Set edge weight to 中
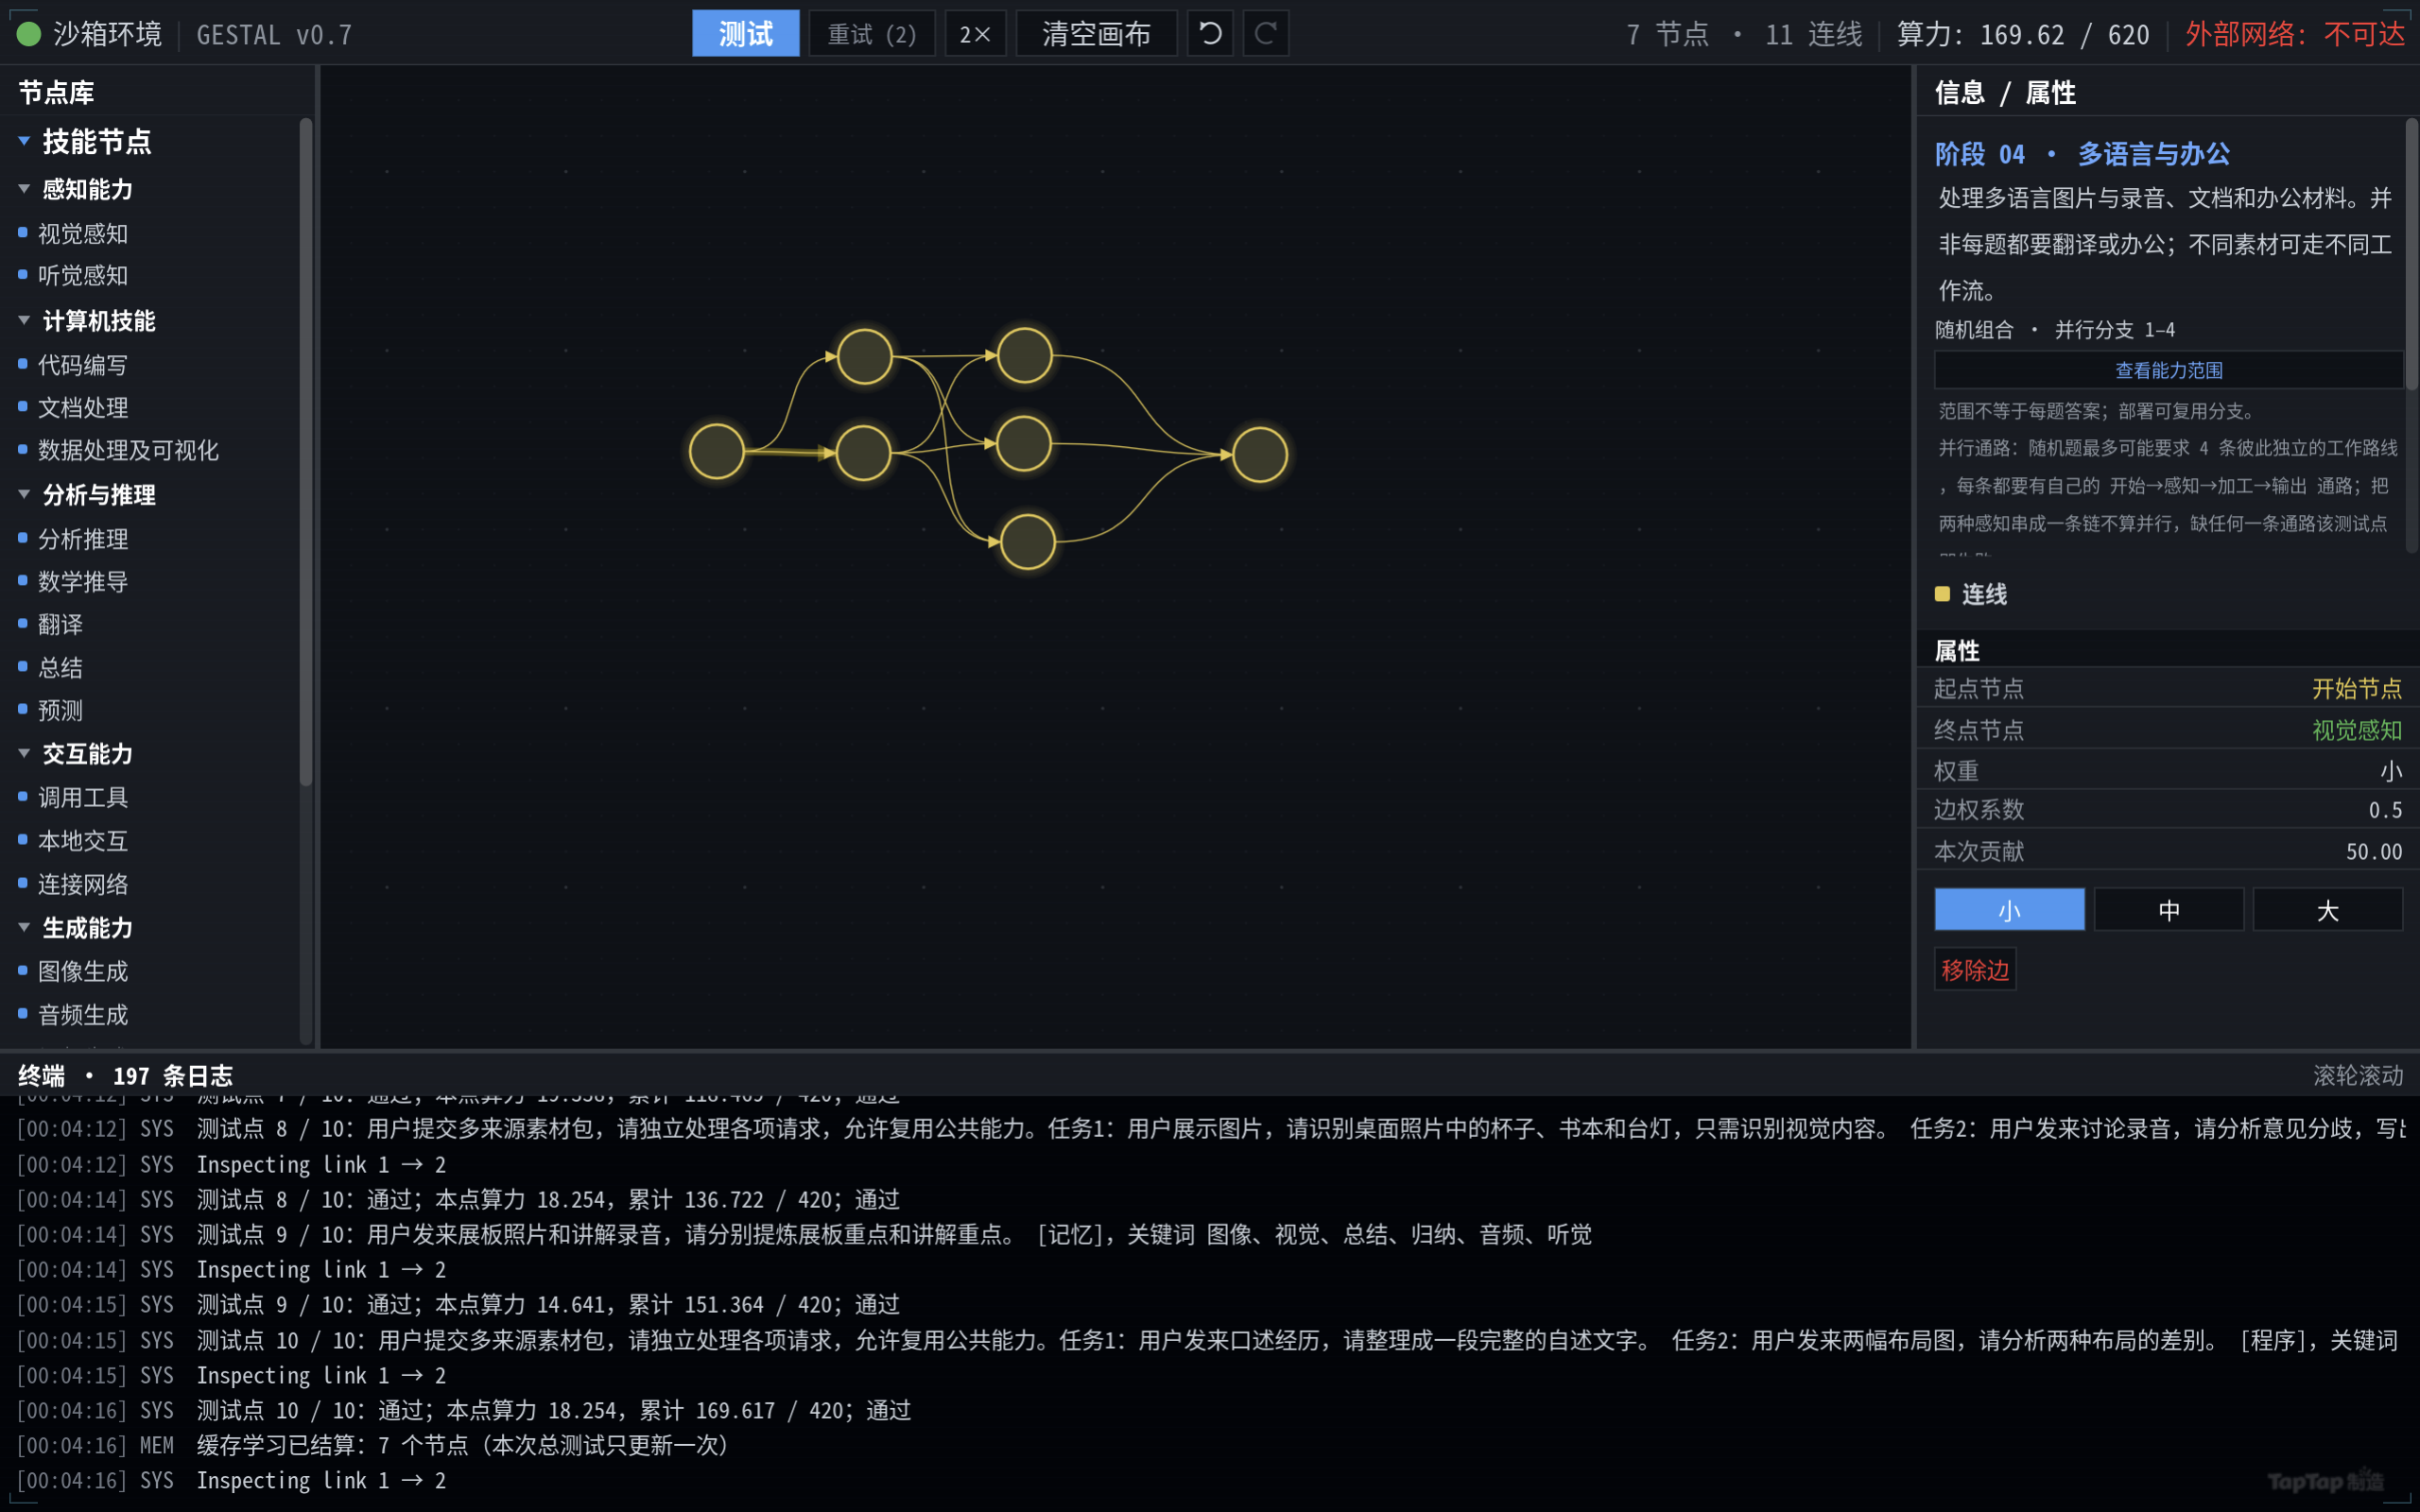 pyautogui.click(x=2168, y=909)
